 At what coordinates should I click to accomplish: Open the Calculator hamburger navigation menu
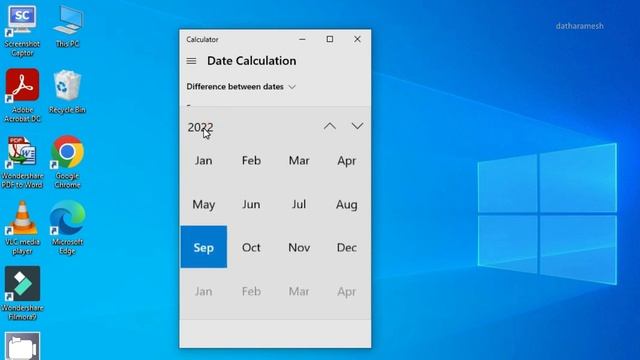point(191,61)
